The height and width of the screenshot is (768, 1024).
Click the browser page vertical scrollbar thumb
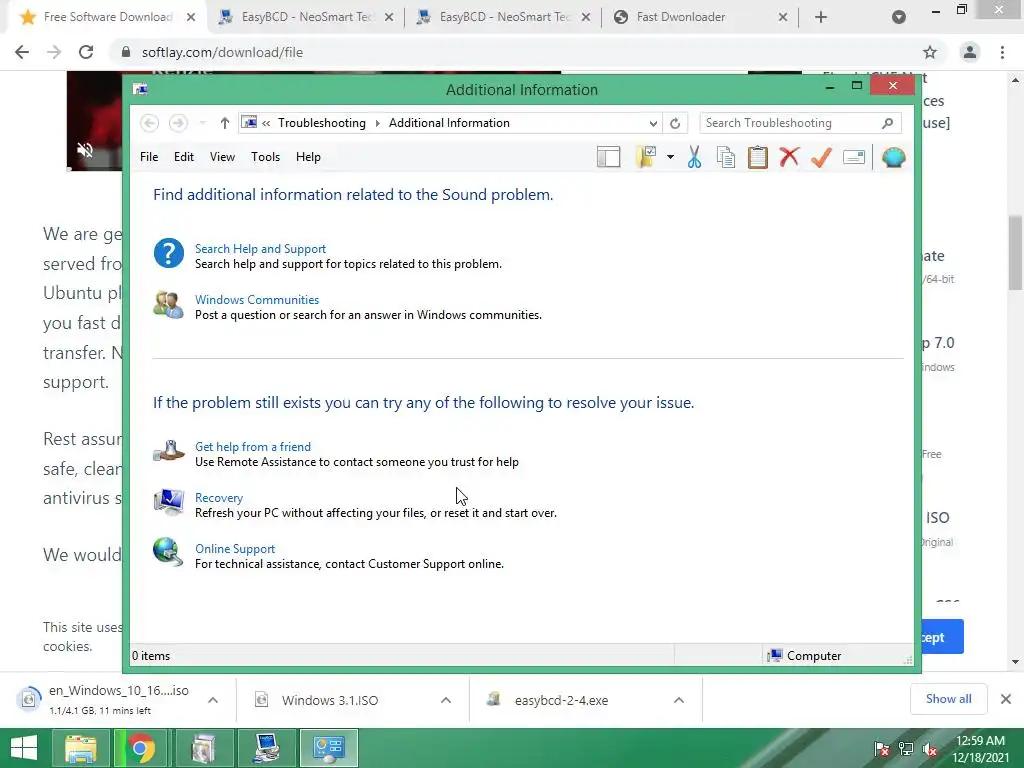tap(1015, 253)
